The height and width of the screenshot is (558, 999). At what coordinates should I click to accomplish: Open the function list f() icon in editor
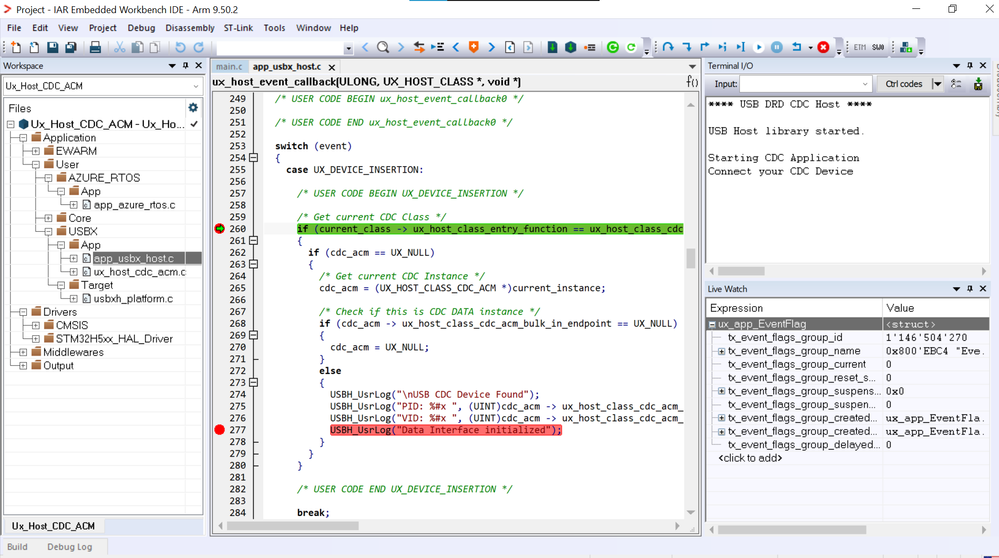[692, 82]
